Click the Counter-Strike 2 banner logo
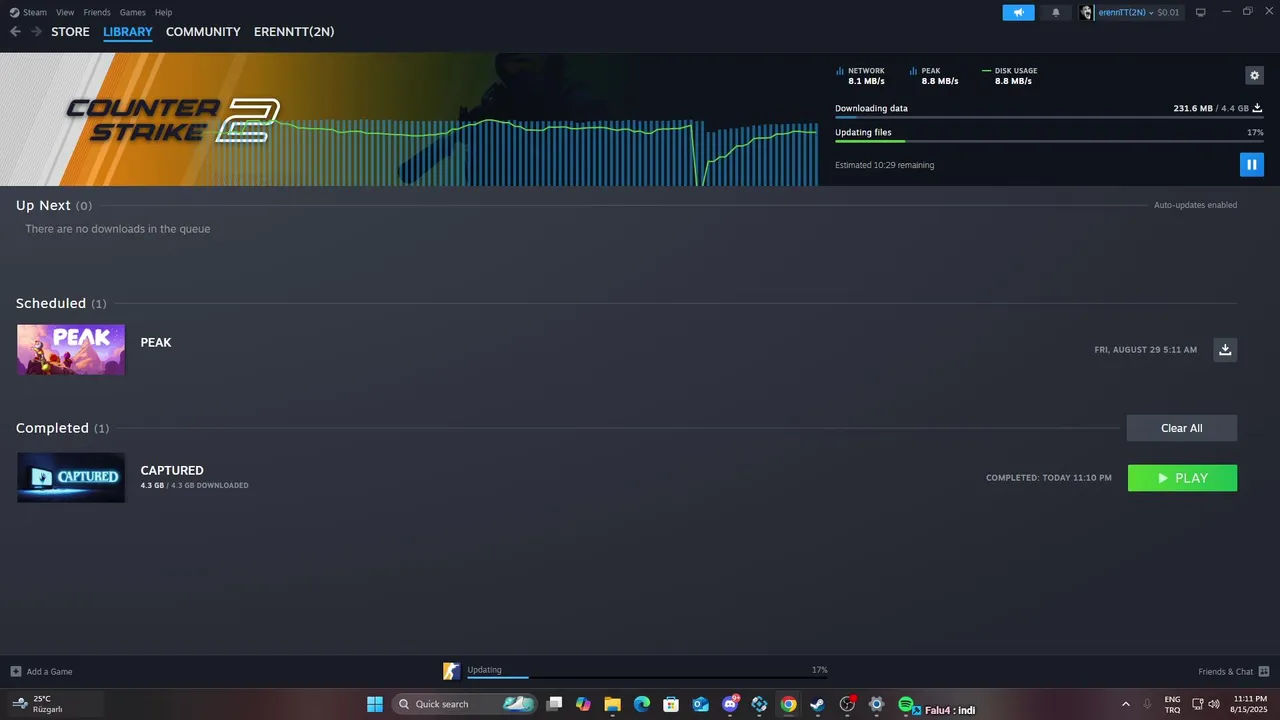 tap(173, 119)
